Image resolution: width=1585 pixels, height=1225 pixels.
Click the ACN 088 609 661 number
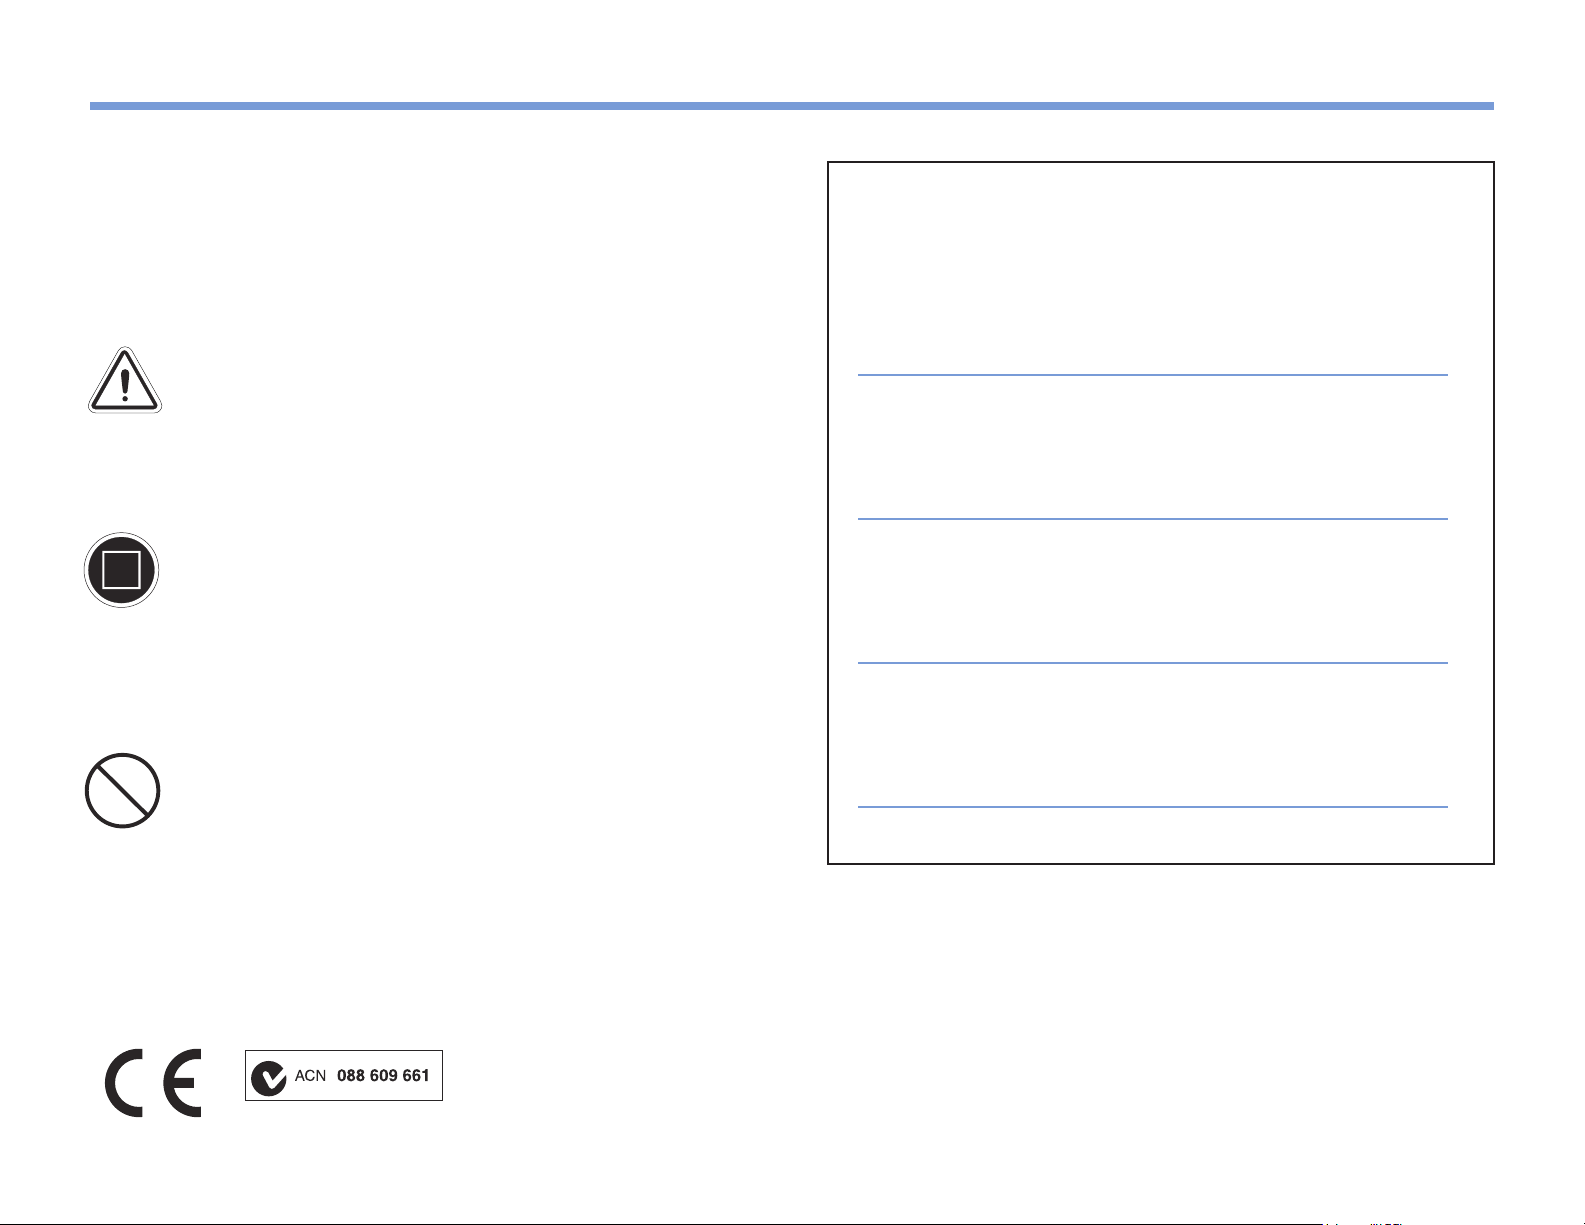pyautogui.click(x=383, y=1076)
